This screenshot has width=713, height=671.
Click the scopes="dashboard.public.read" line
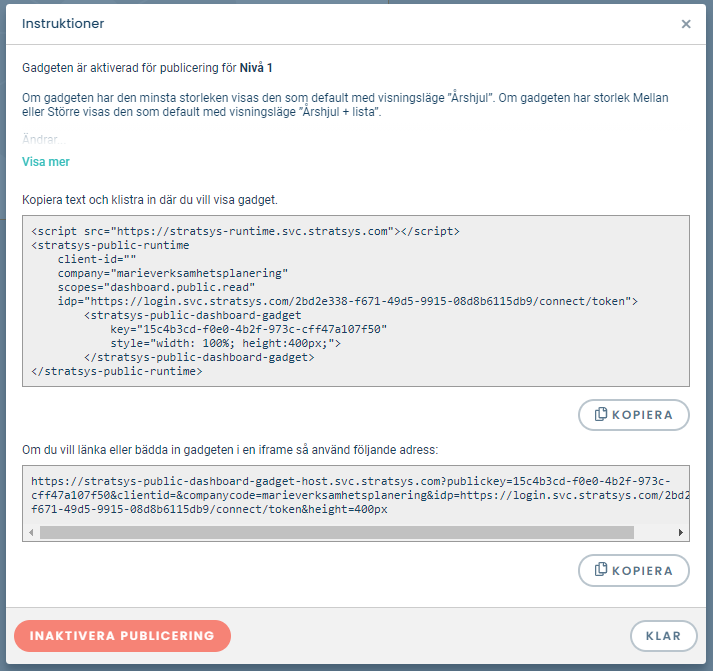tap(156, 287)
